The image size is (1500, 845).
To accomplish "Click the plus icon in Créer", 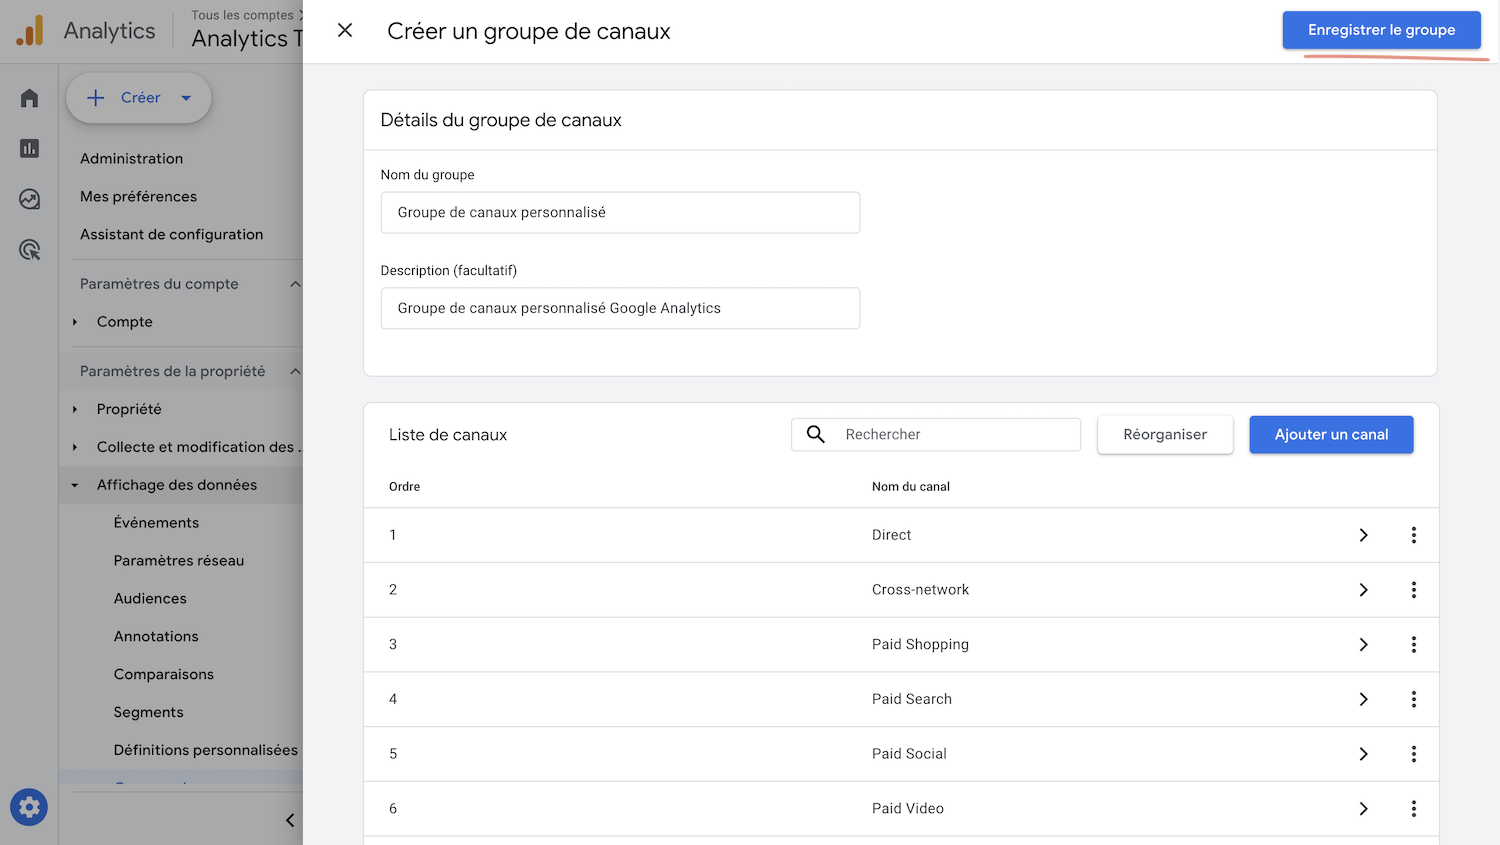I will pos(96,98).
